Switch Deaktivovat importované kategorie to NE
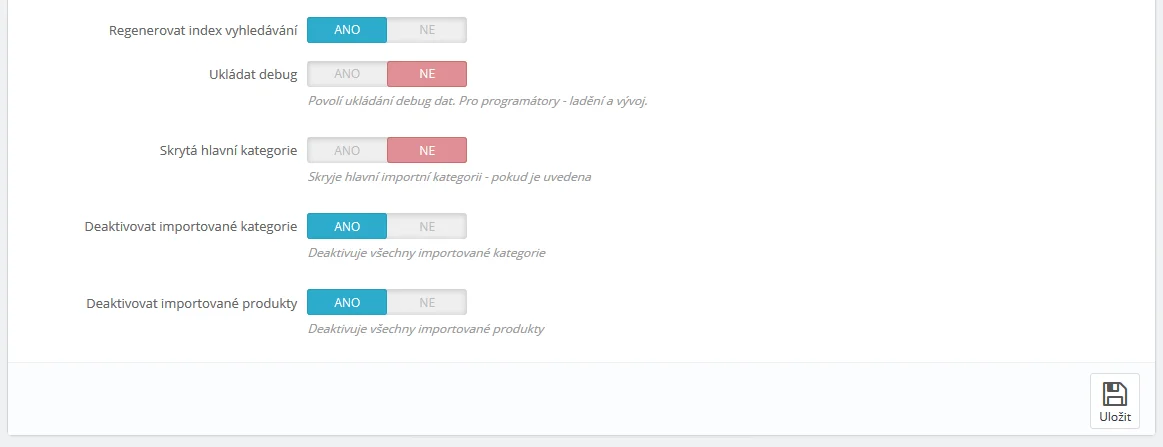Viewport: 1163px width, 447px height. [x=427, y=226]
